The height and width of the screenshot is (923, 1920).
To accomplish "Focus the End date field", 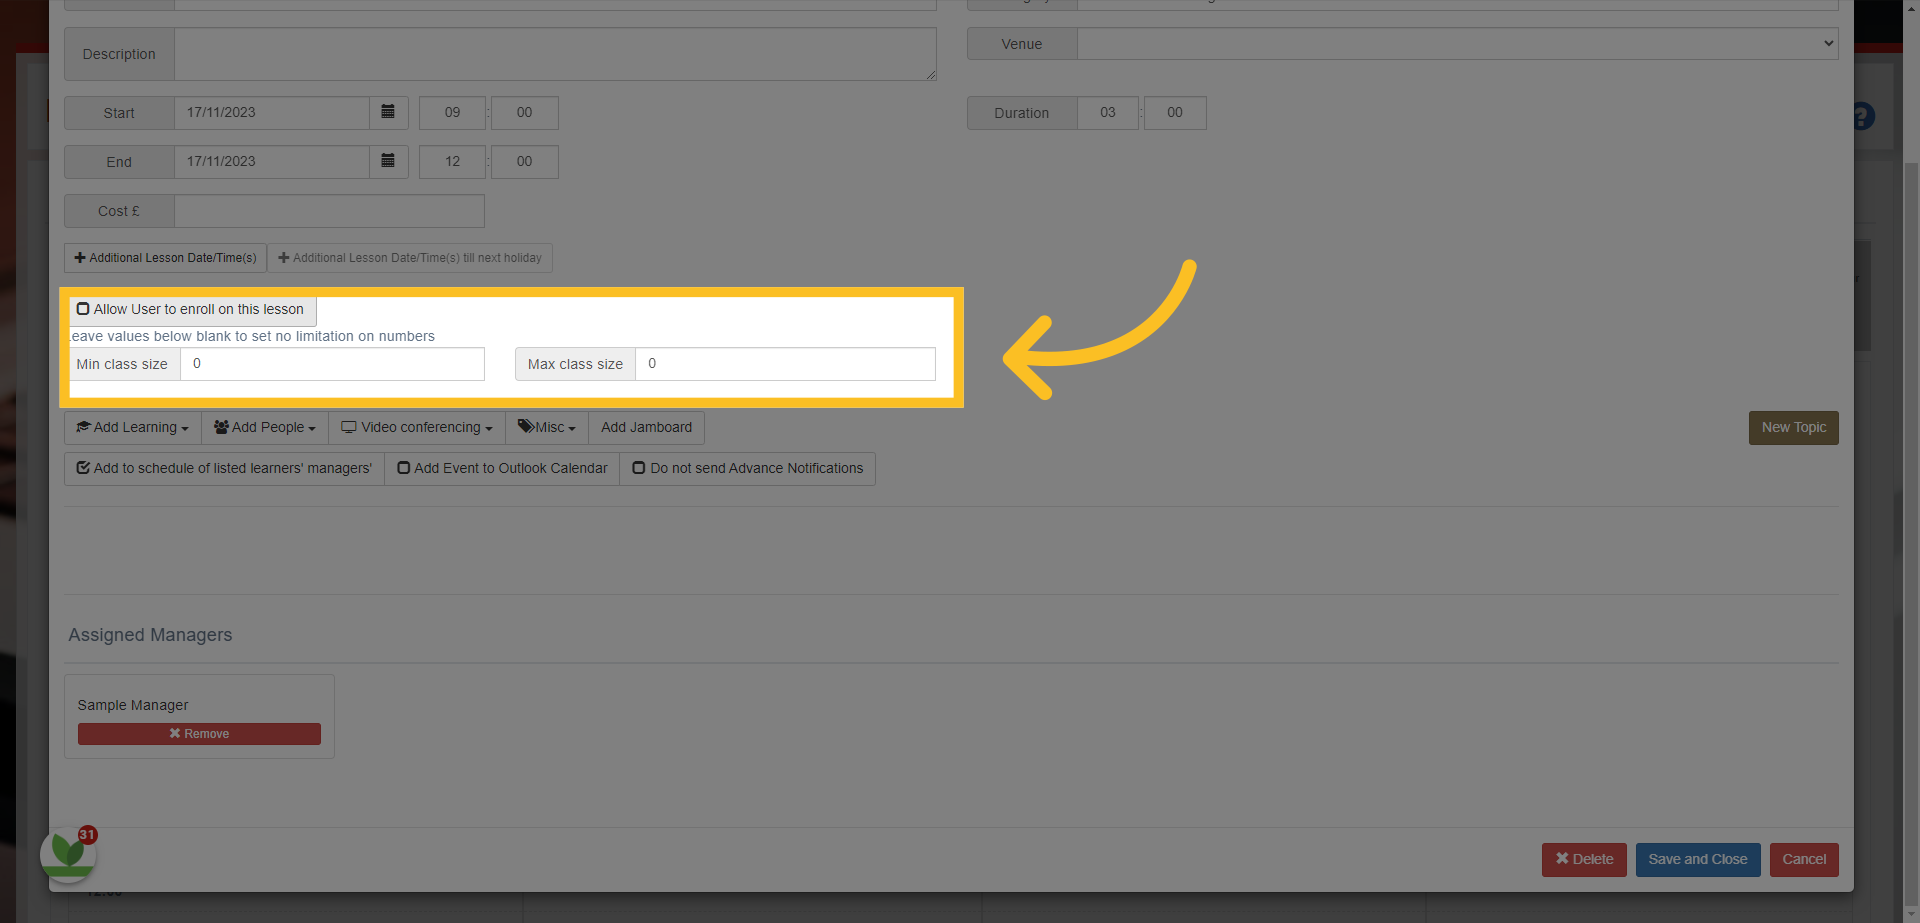I will 272,161.
